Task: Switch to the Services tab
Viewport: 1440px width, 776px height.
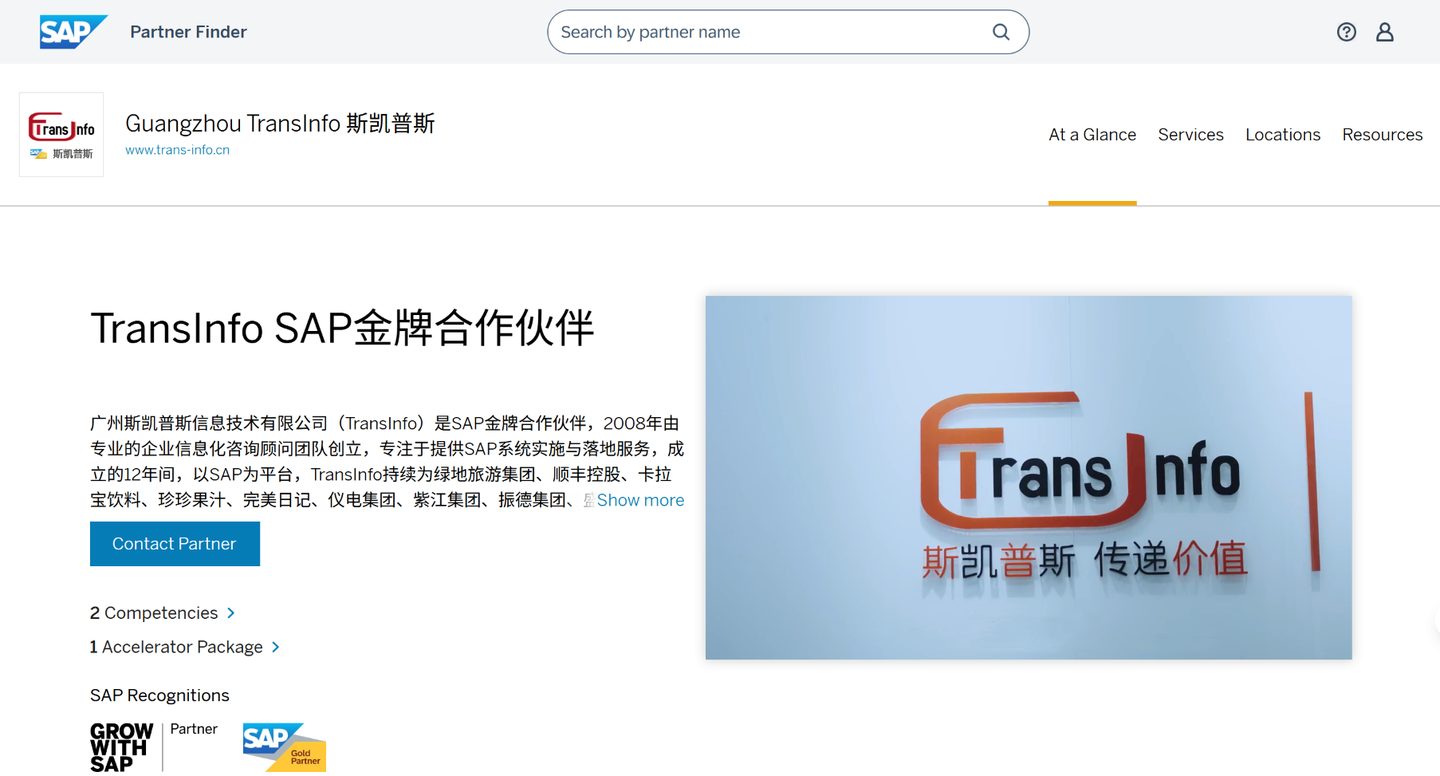Action: (1190, 134)
